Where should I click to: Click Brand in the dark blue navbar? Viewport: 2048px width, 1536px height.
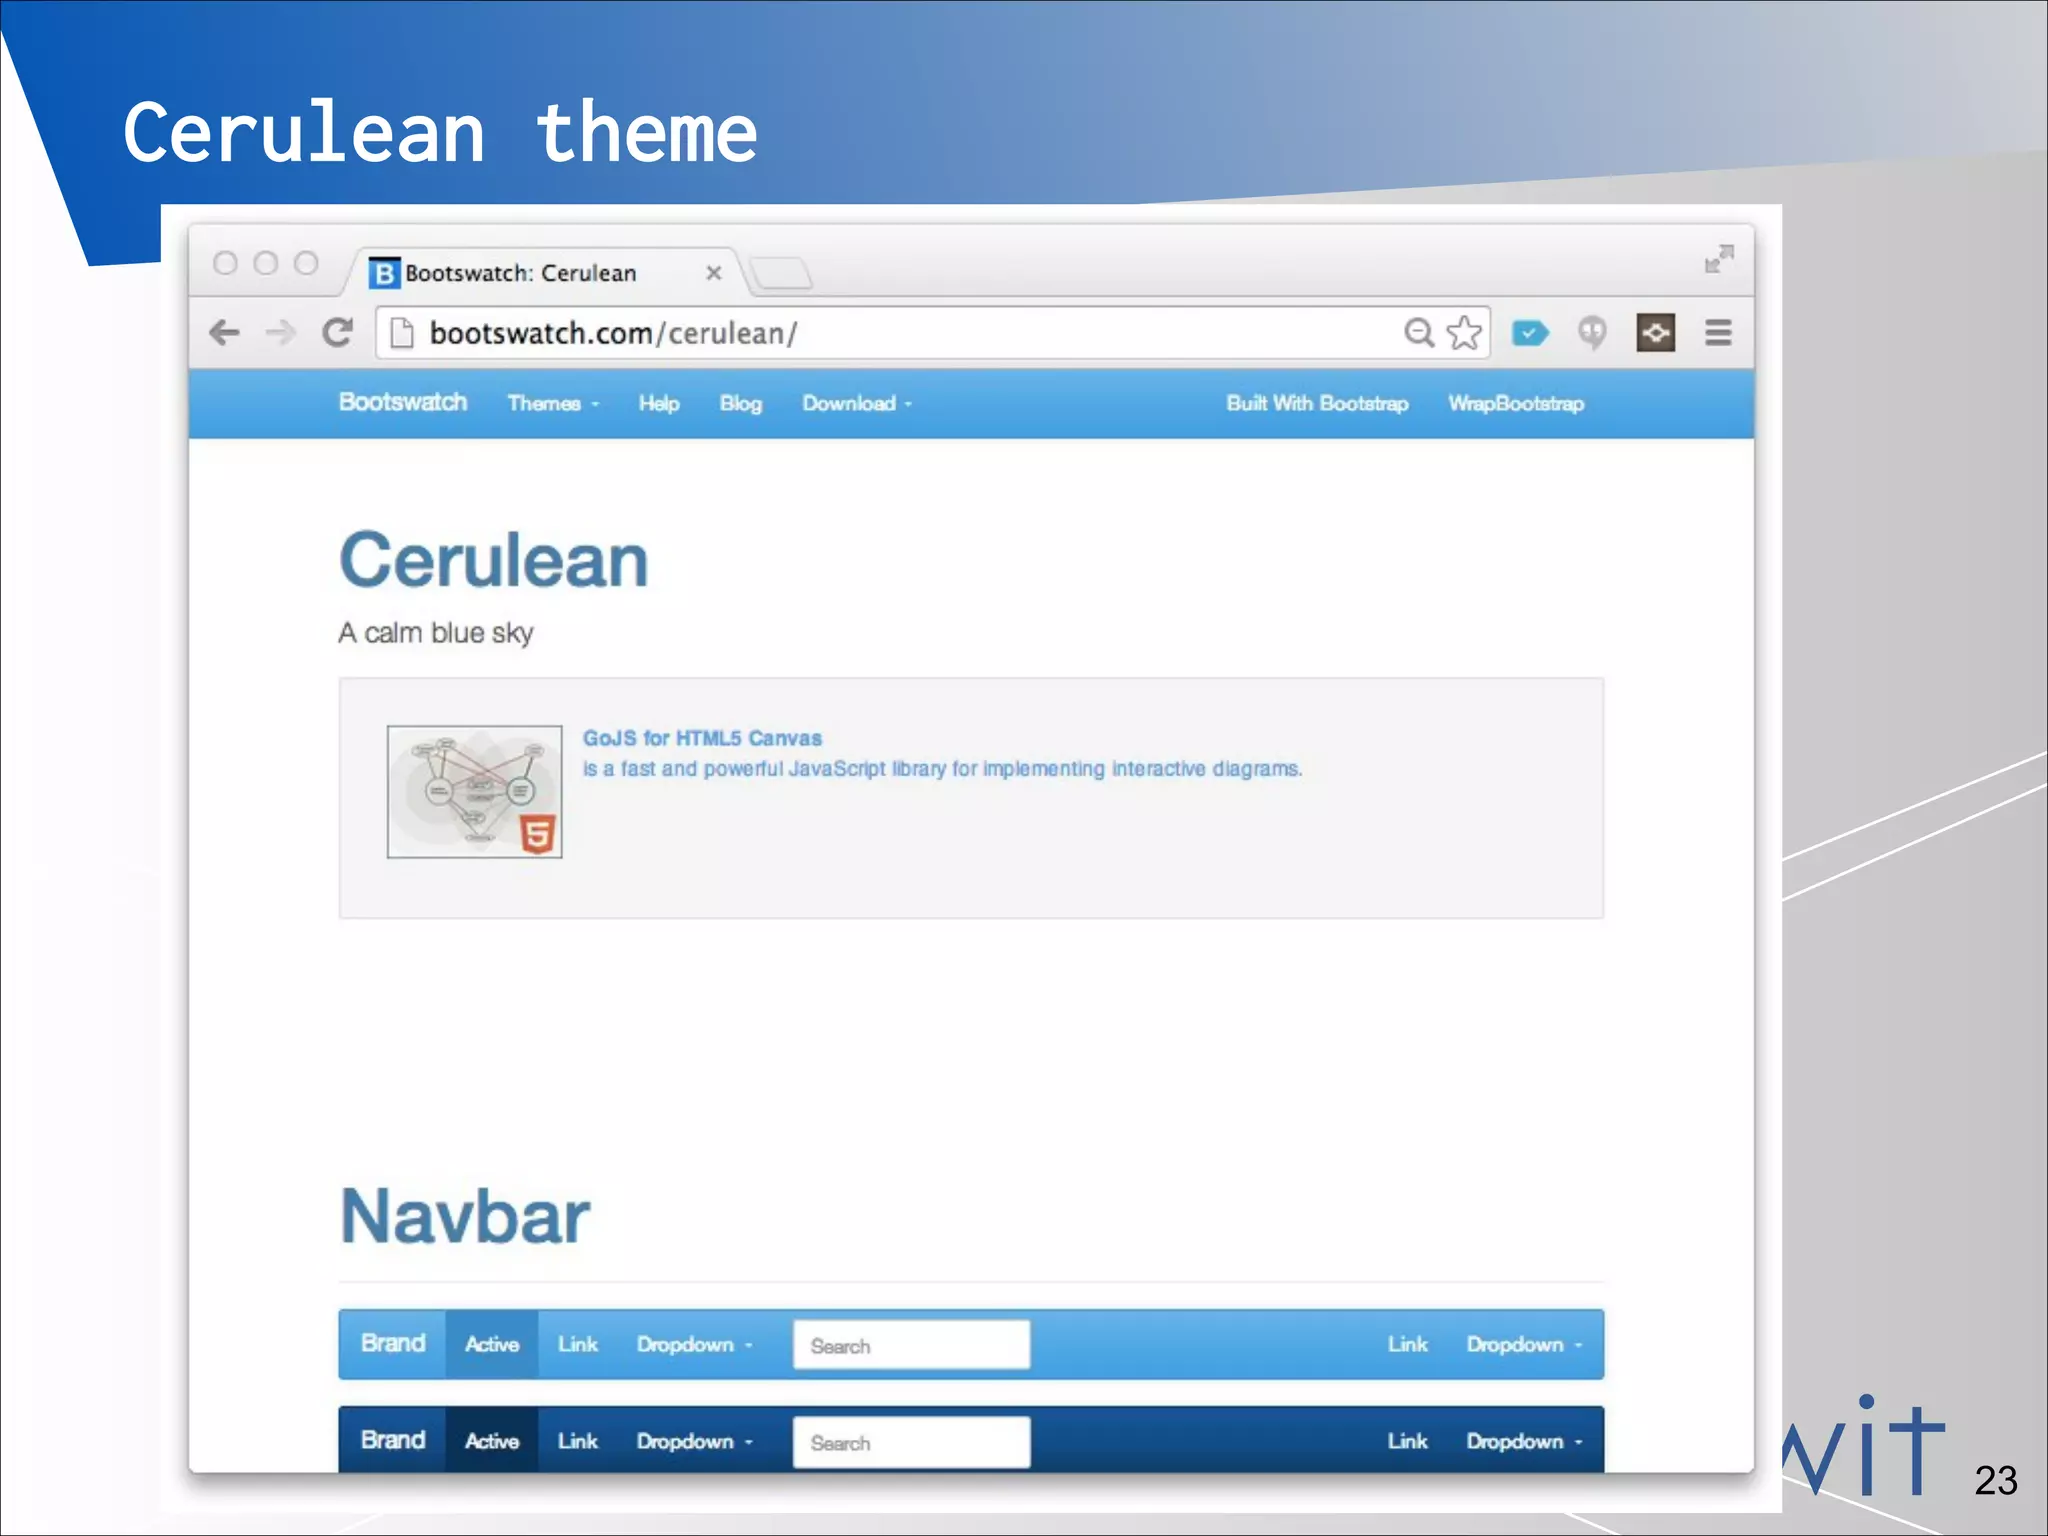393,1439
